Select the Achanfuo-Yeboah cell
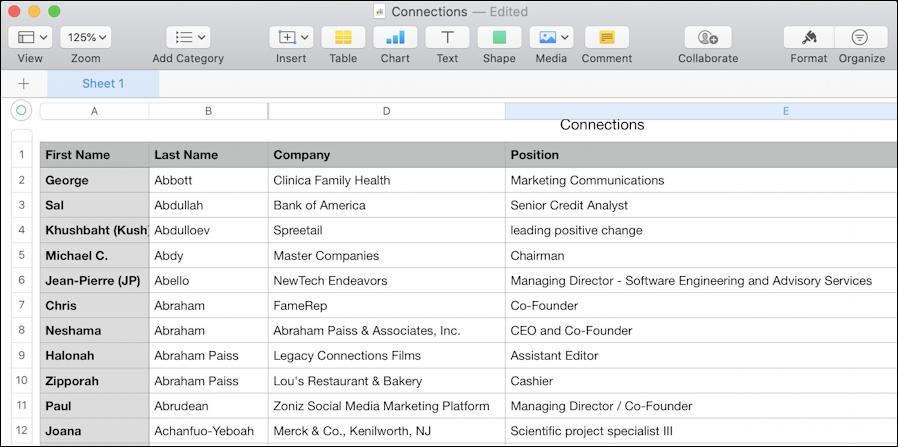Screen dimensions: 898x447 (x=208, y=432)
